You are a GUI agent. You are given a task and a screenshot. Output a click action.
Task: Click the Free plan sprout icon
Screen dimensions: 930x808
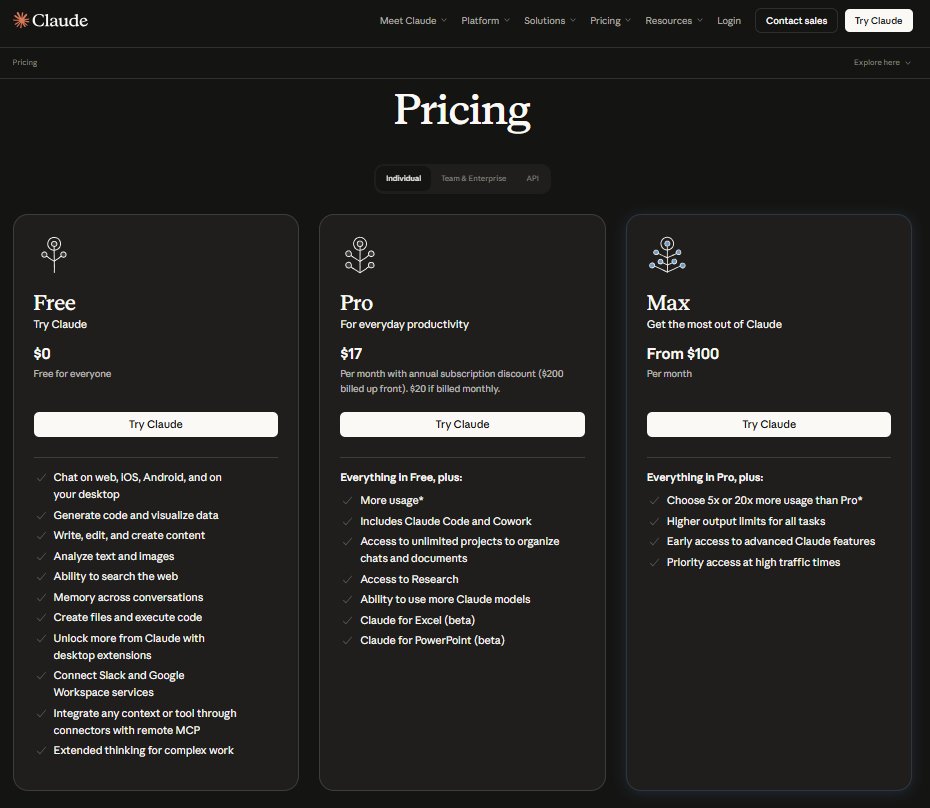coord(54,255)
